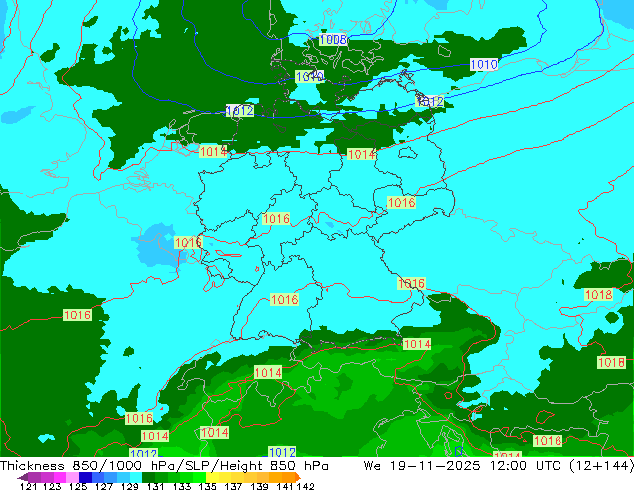Click the forecast date 'We 19-11-2025 12:00 UTC'
This screenshot has width=634, height=490.
click(x=462, y=466)
